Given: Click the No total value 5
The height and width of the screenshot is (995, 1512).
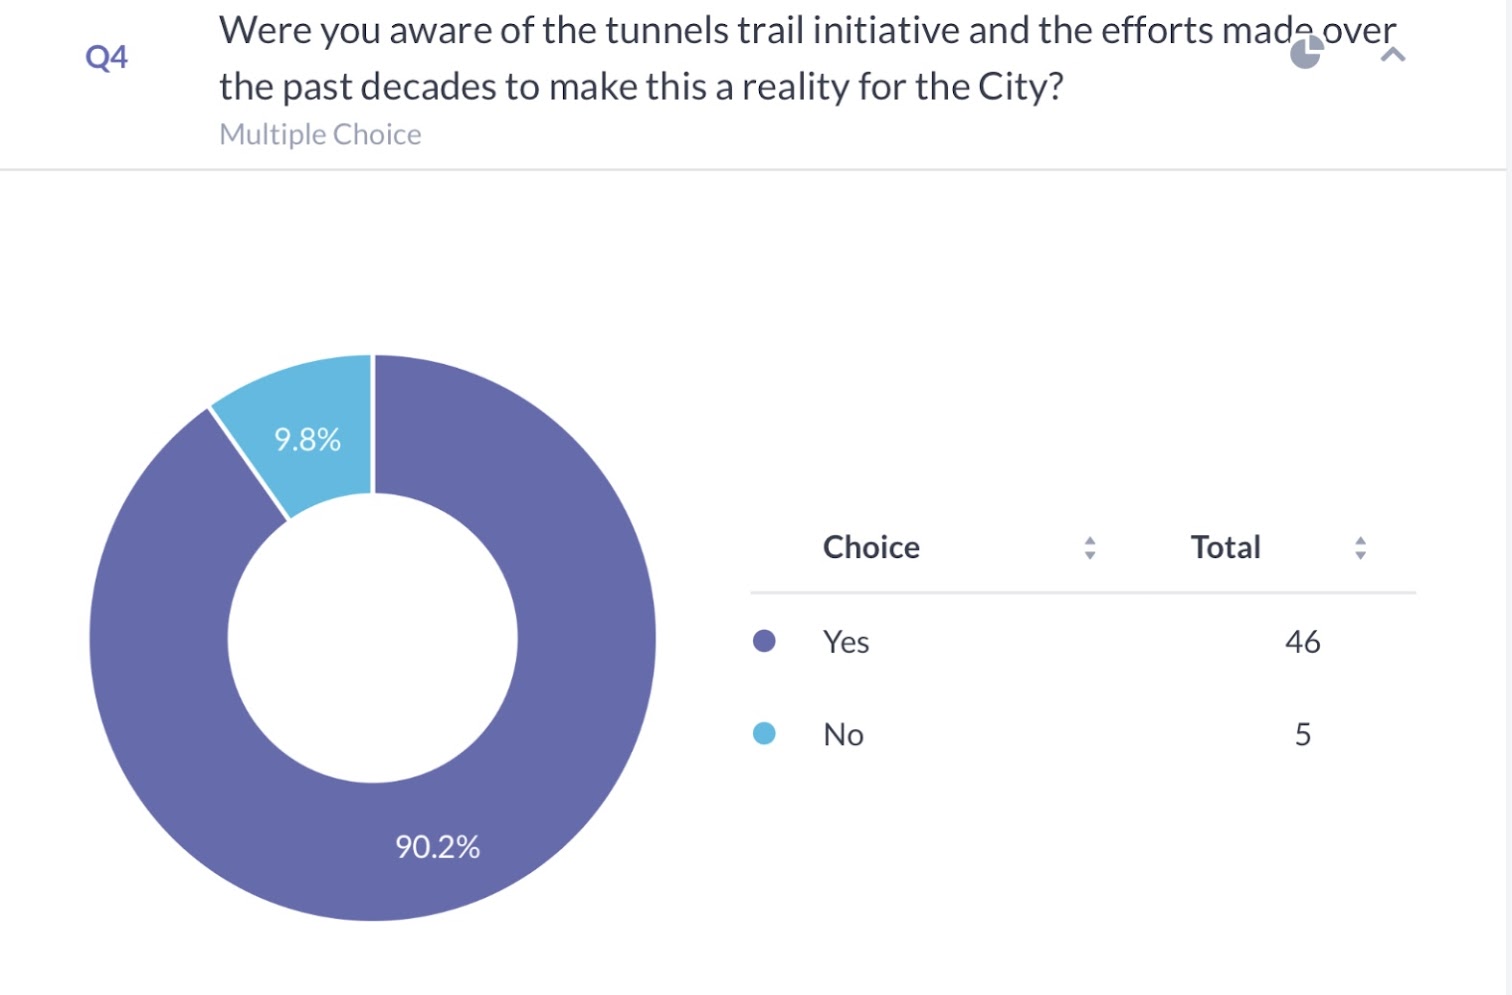Looking at the screenshot, I should [1302, 735].
